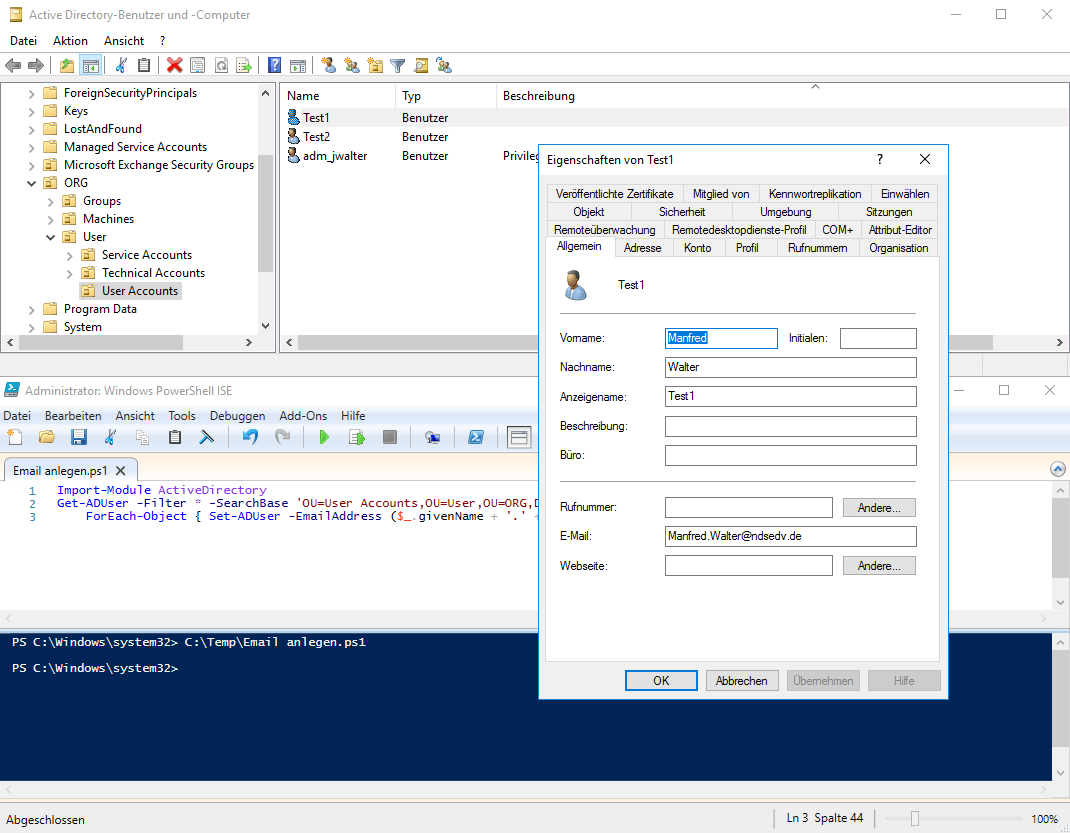Viewport: 1070px width, 833px height.
Task: Open the Debuggen menu in PowerShell ISE
Action: pyautogui.click(x=237, y=416)
